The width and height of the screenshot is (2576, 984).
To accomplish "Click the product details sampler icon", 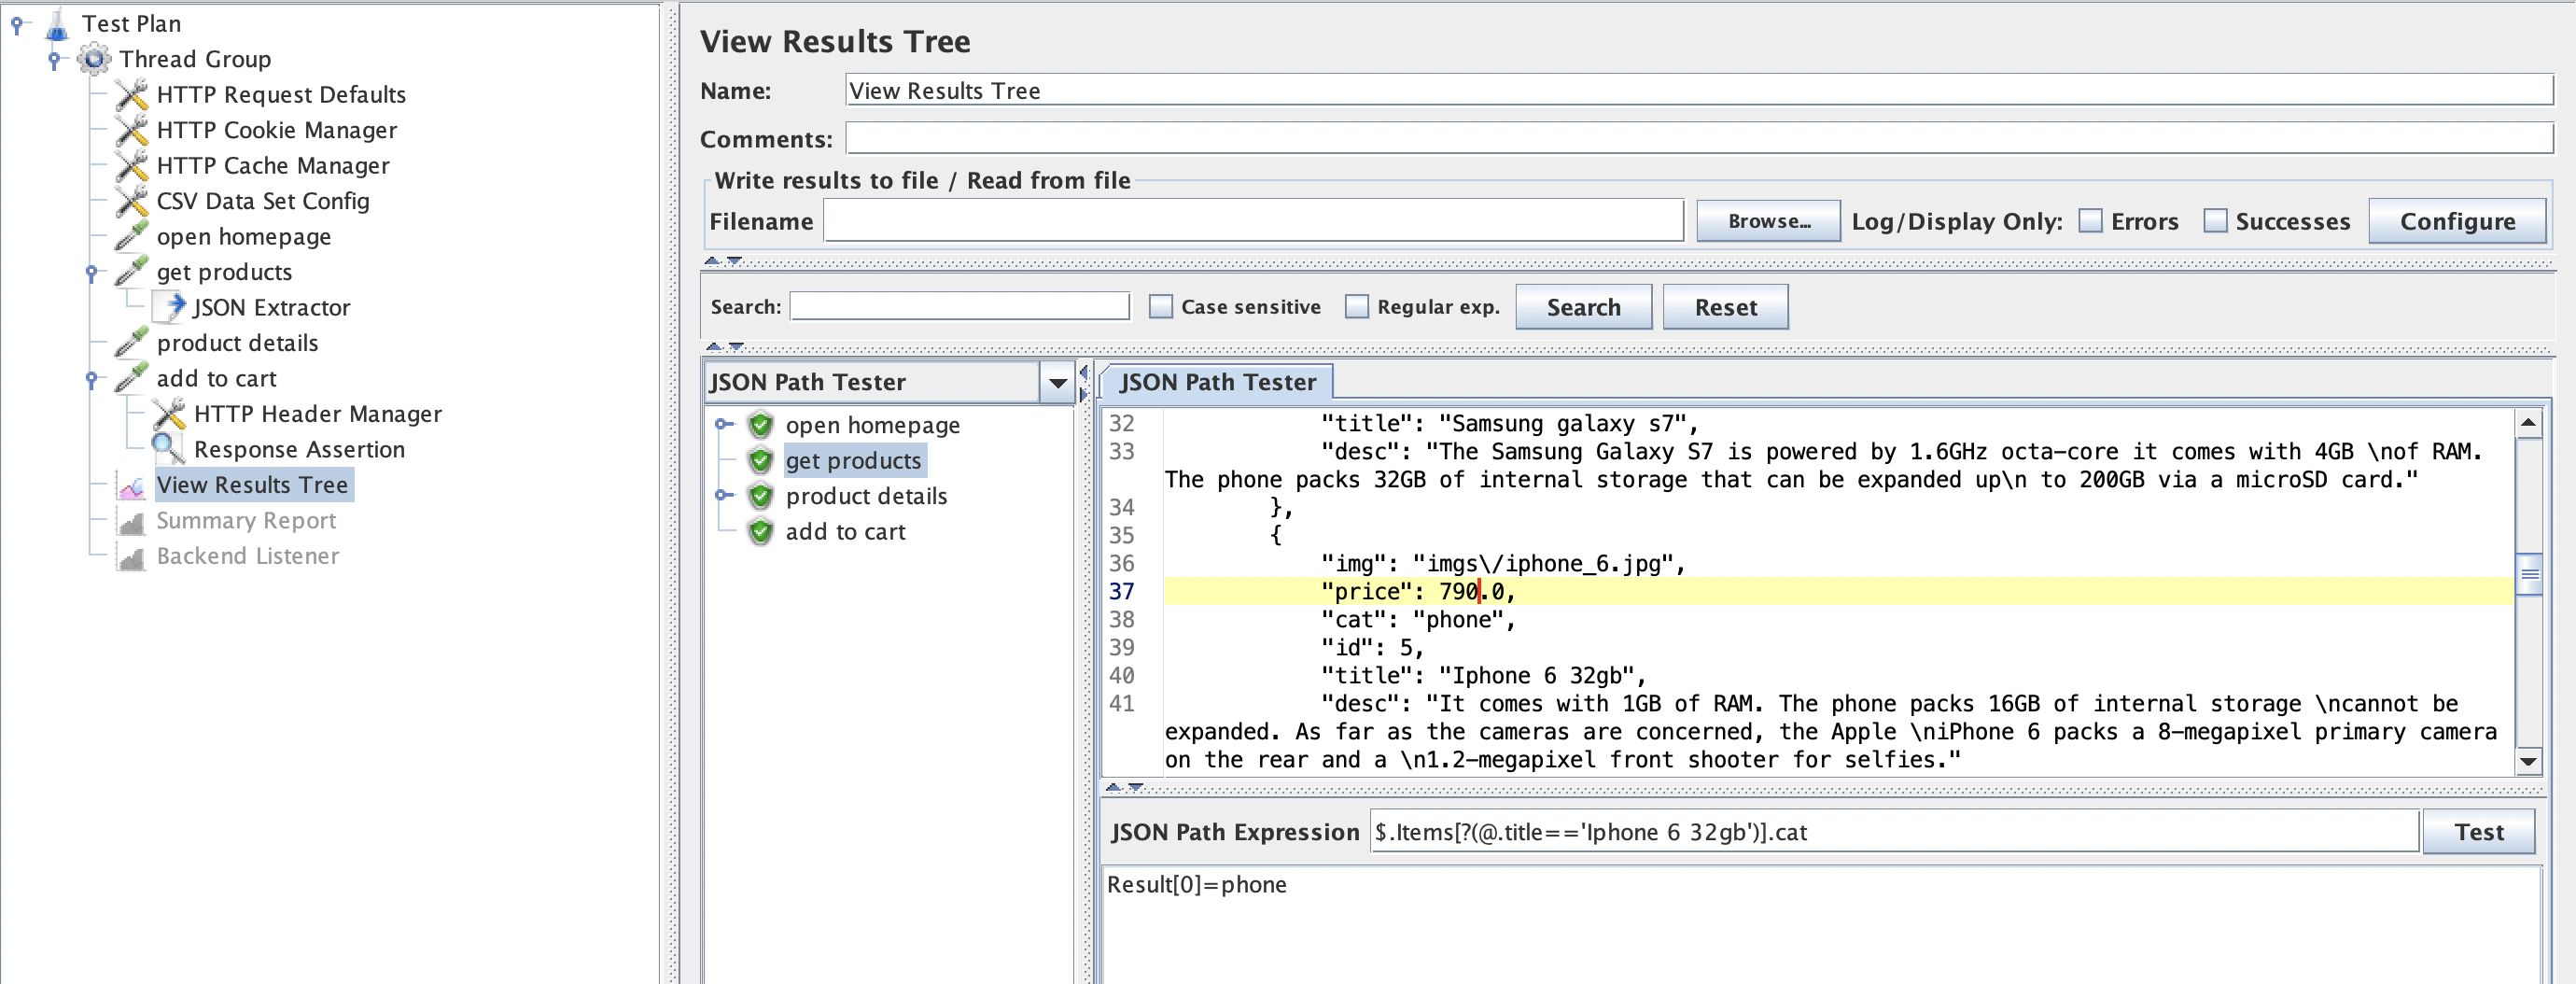I will coord(131,343).
